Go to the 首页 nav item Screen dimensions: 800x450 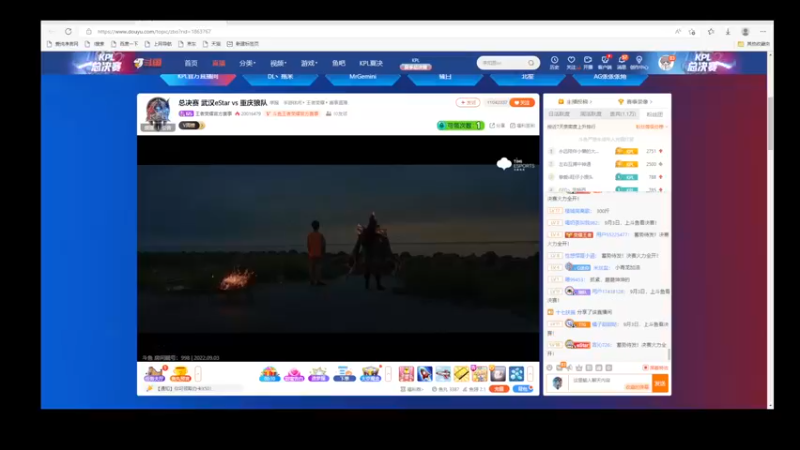click(191, 63)
